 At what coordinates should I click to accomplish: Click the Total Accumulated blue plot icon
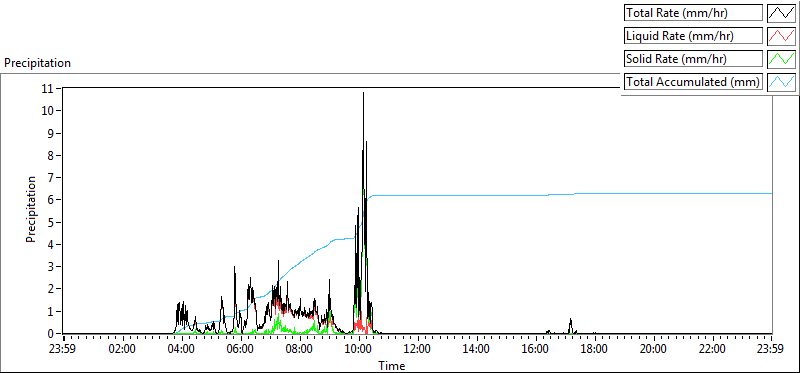coord(781,82)
